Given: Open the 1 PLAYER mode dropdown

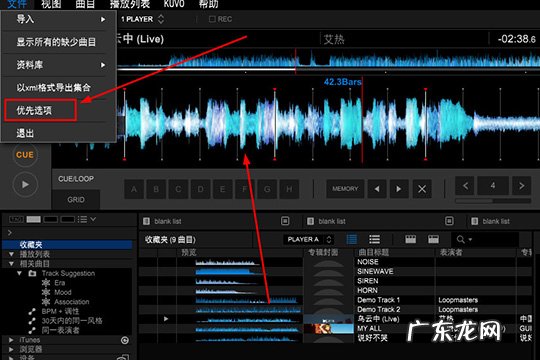Looking at the screenshot, I should (x=142, y=19).
